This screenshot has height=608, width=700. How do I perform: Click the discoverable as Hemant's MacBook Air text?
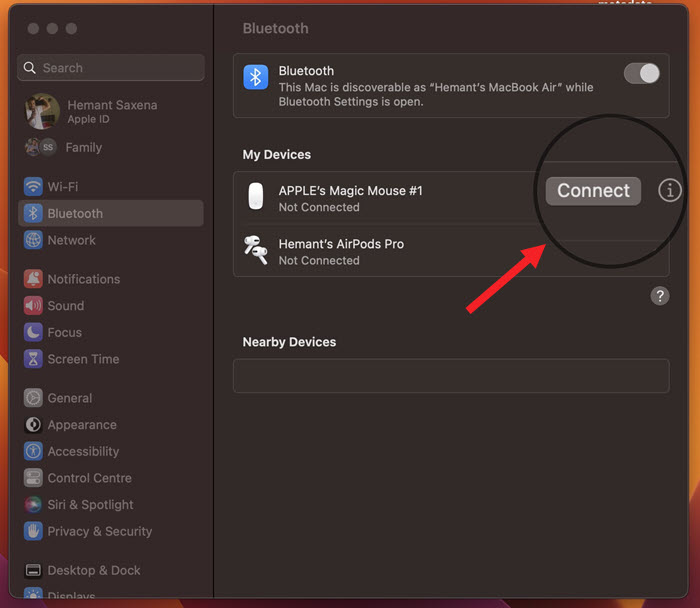pos(436,94)
